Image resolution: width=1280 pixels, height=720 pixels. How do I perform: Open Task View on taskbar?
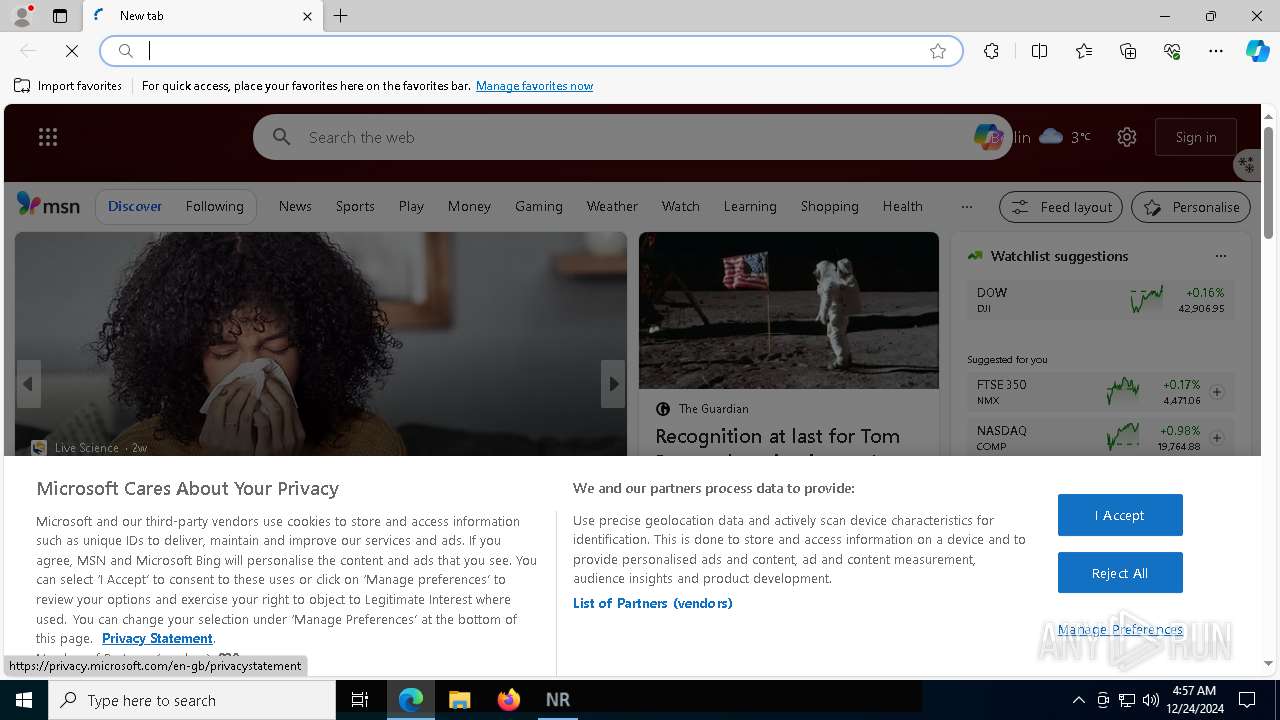pyautogui.click(x=360, y=700)
